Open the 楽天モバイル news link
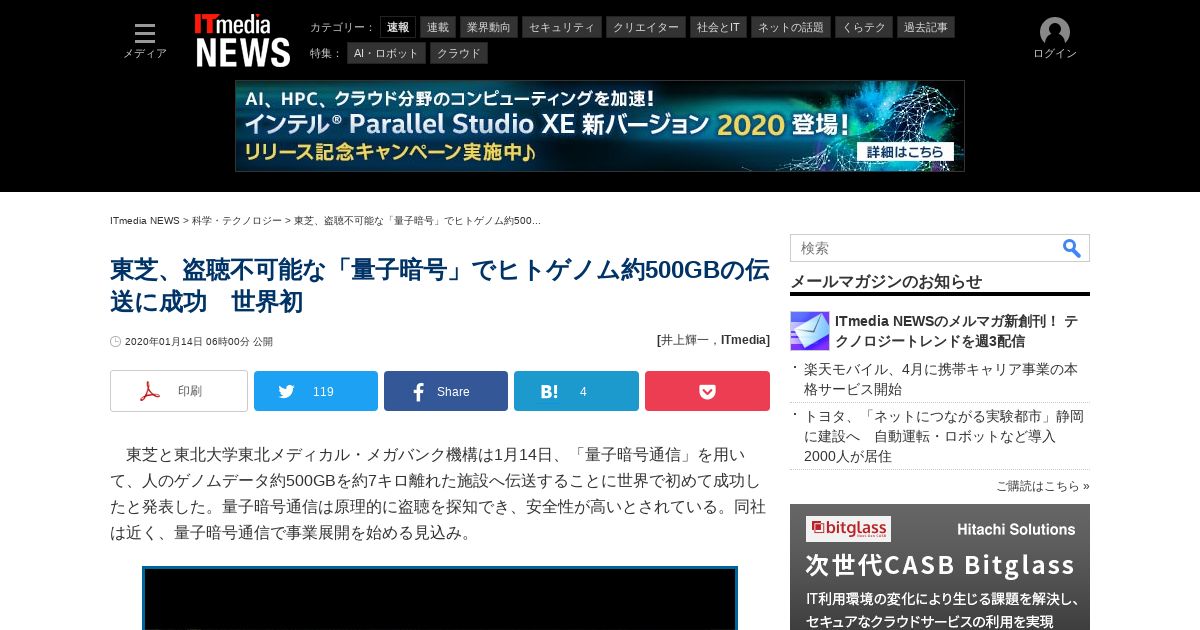 tap(941, 379)
